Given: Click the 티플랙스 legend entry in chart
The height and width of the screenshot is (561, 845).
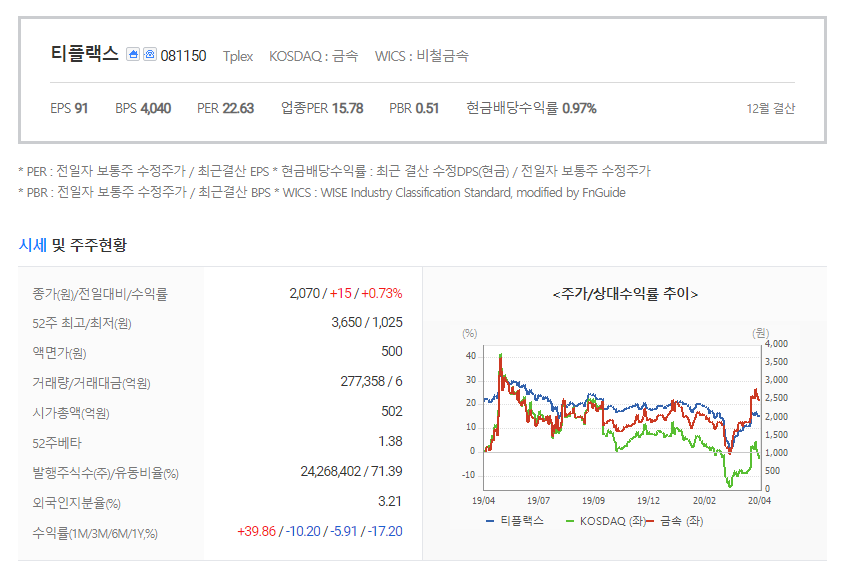Looking at the screenshot, I should [x=515, y=521].
